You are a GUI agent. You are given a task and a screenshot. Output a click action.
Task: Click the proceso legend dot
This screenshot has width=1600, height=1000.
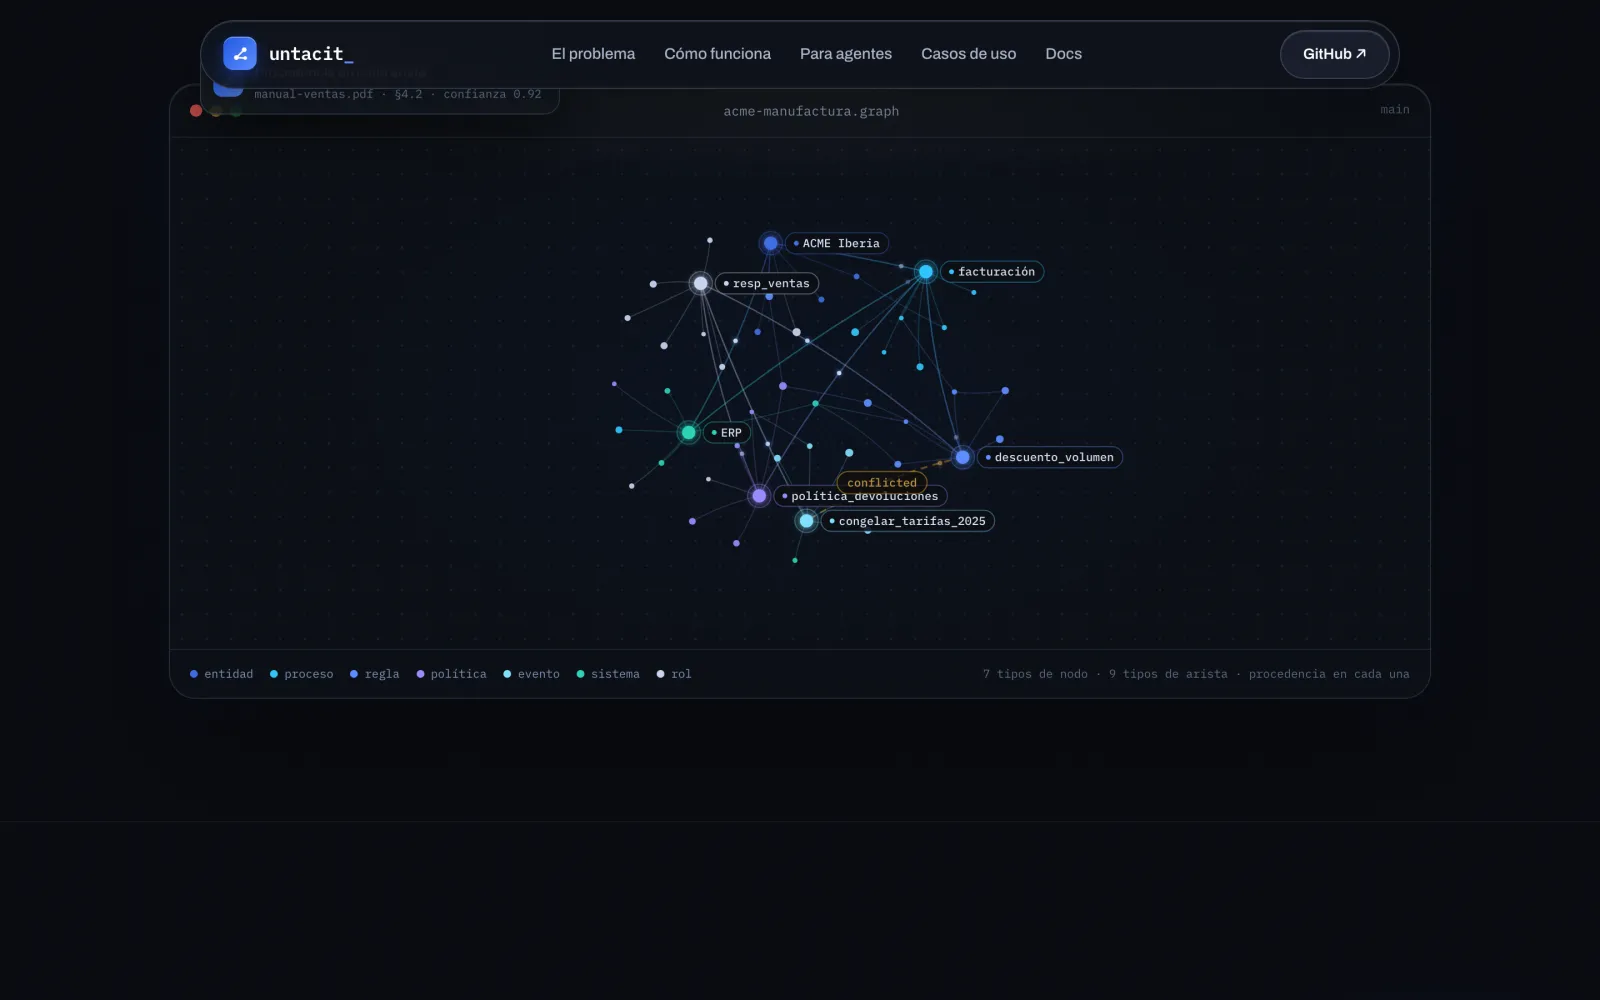[274, 674]
